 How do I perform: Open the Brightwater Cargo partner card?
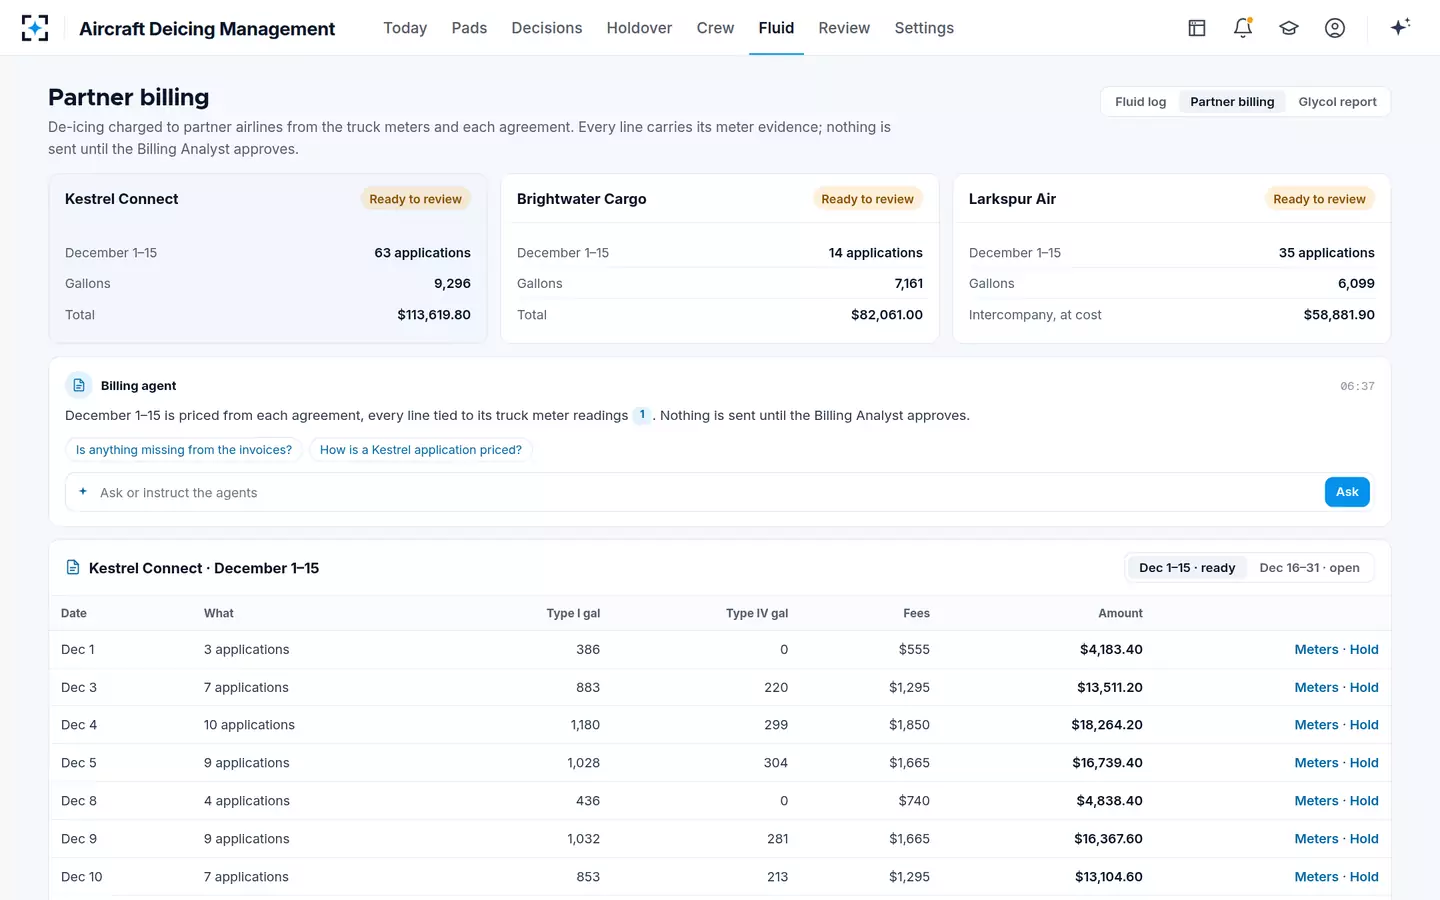point(720,258)
